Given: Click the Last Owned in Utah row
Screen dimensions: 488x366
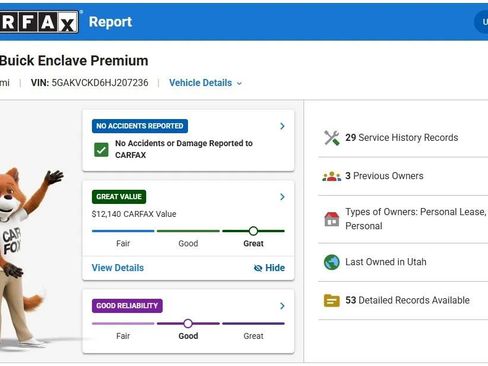Looking at the screenshot, I should (403, 262).
